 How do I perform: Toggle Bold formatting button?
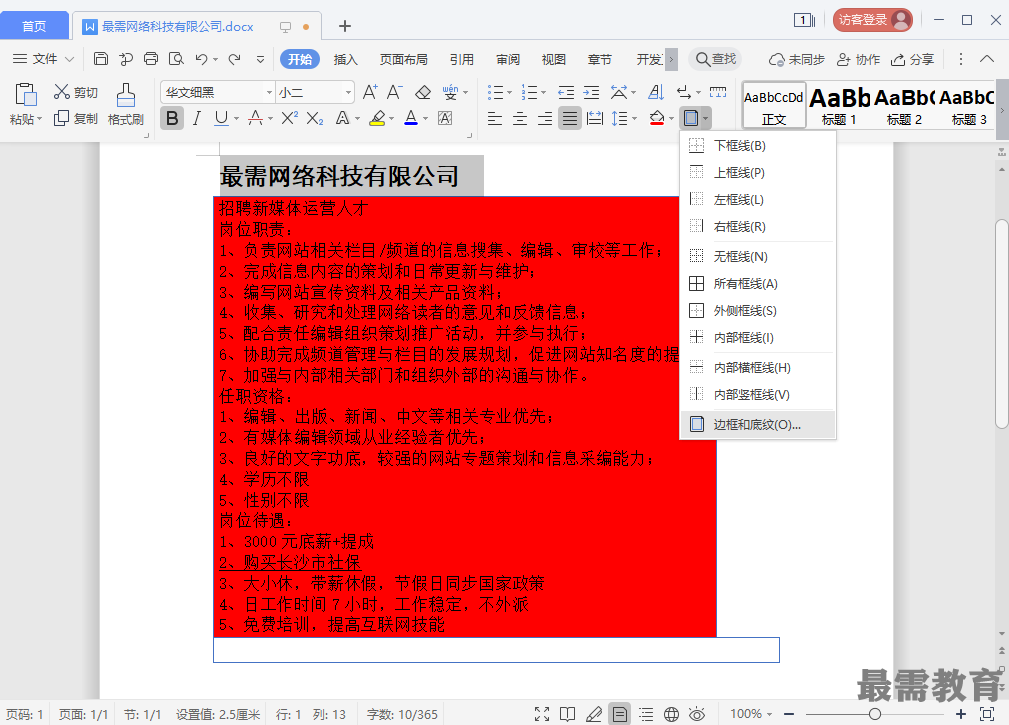point(172,118)
